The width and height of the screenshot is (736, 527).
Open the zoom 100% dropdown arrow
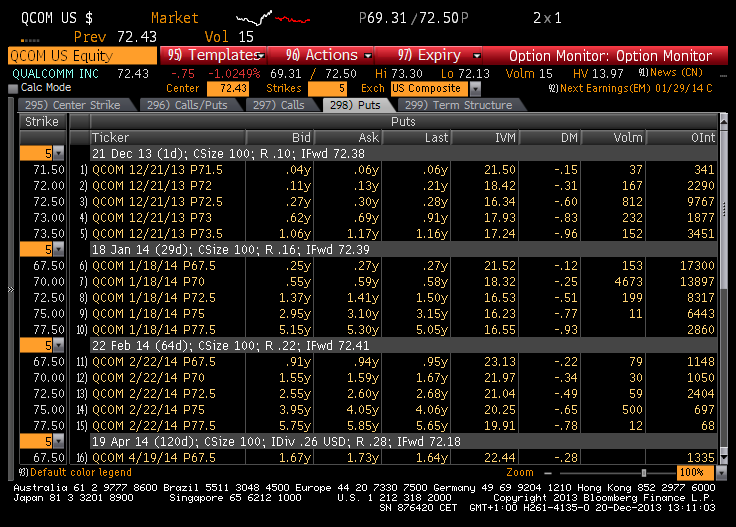click(721, 473)
